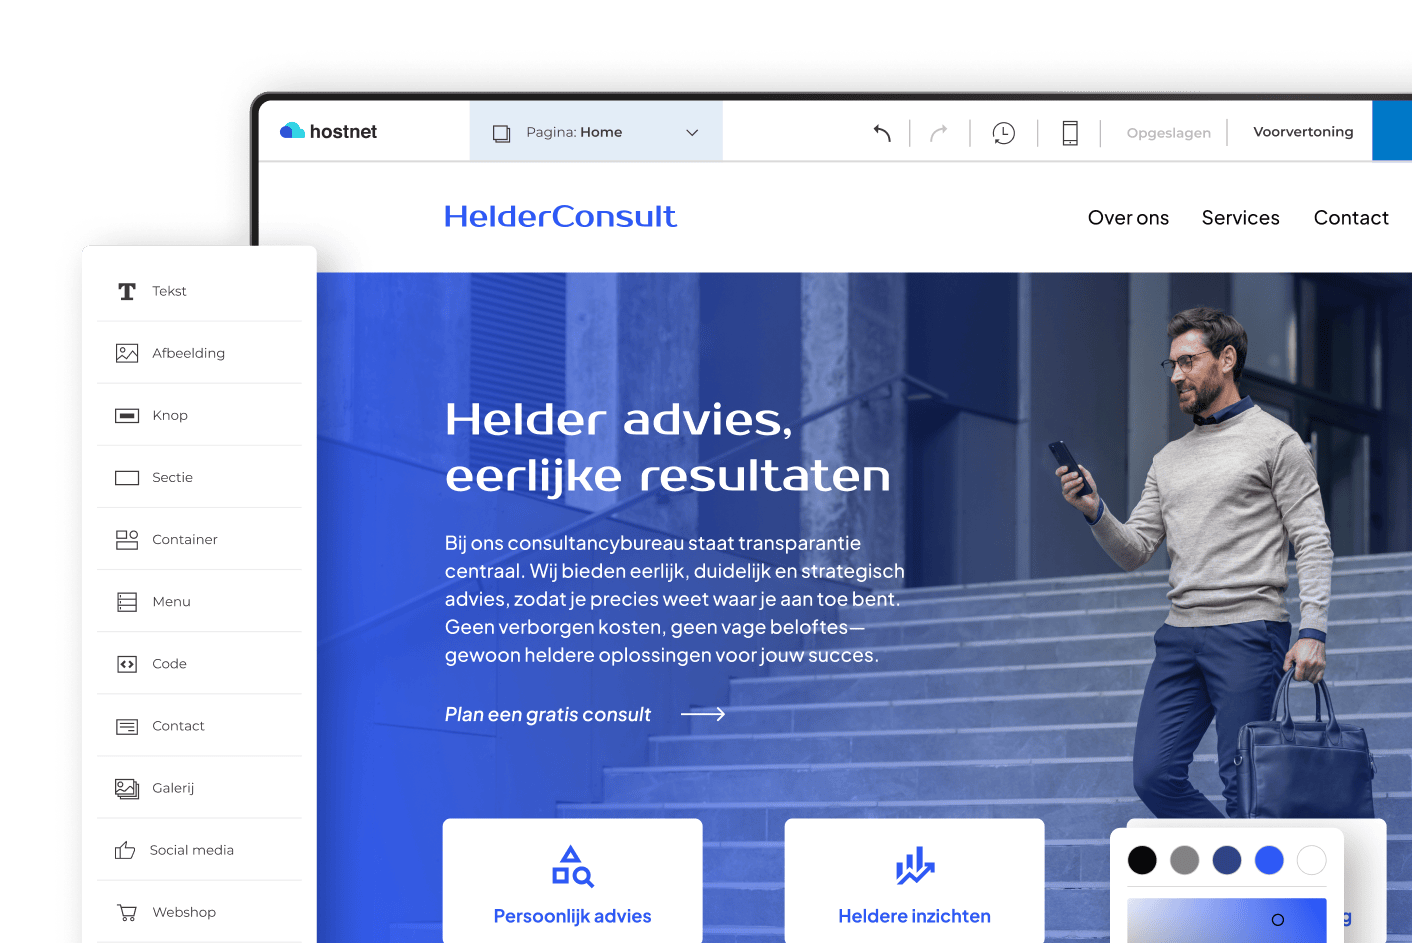1412x943 pixels.
Task: Choose the Knop element icon
Action: [x=127, y=415]
